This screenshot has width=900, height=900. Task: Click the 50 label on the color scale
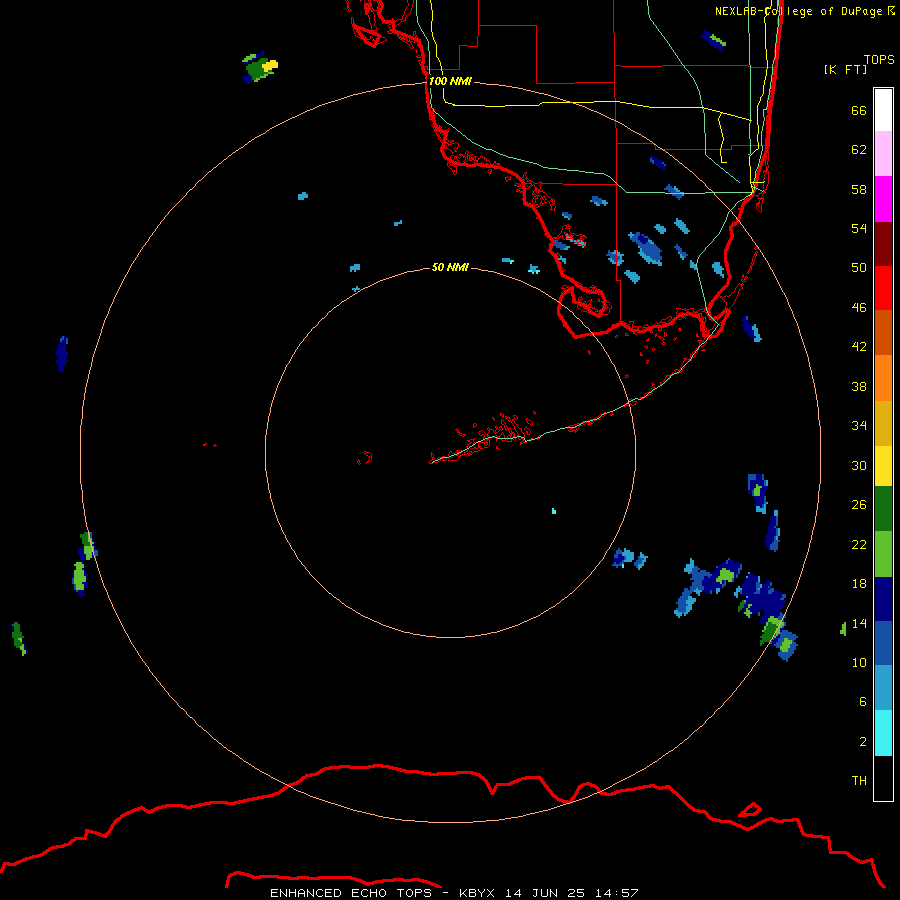point(859,268)
